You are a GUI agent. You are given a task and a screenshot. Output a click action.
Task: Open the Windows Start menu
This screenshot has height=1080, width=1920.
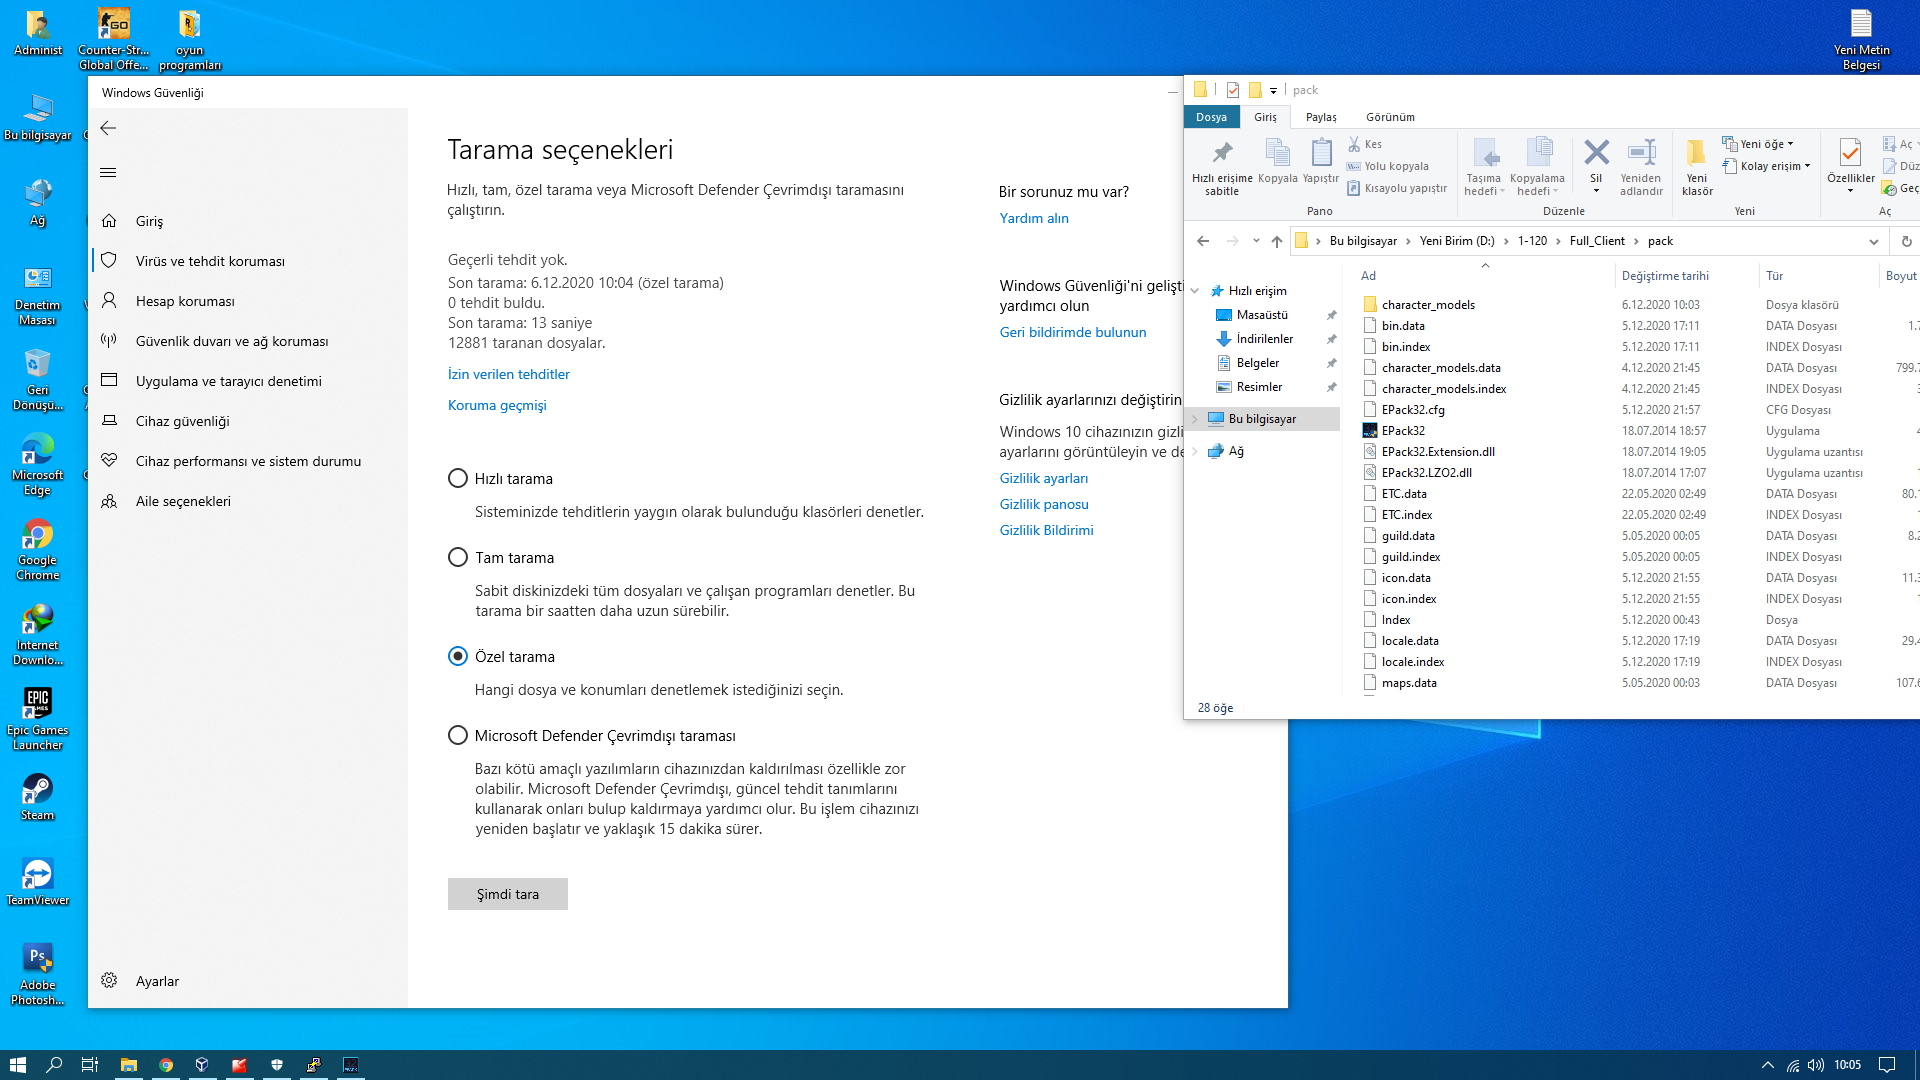pyautogui.click(x=17, y=1065)
